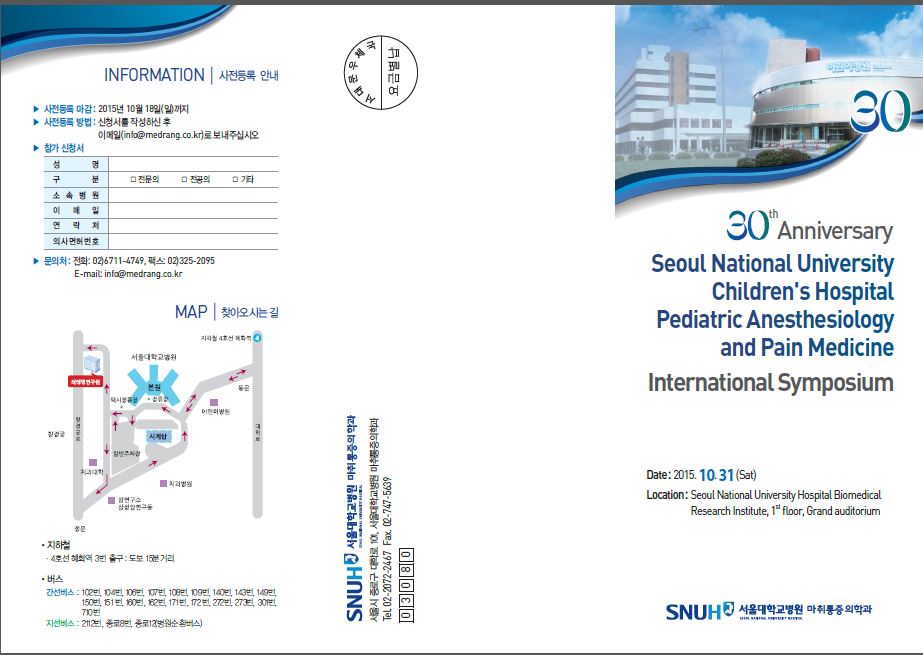Click the MAP heading
The width and height of the screenshot is (923, 655).
point(191,311)
